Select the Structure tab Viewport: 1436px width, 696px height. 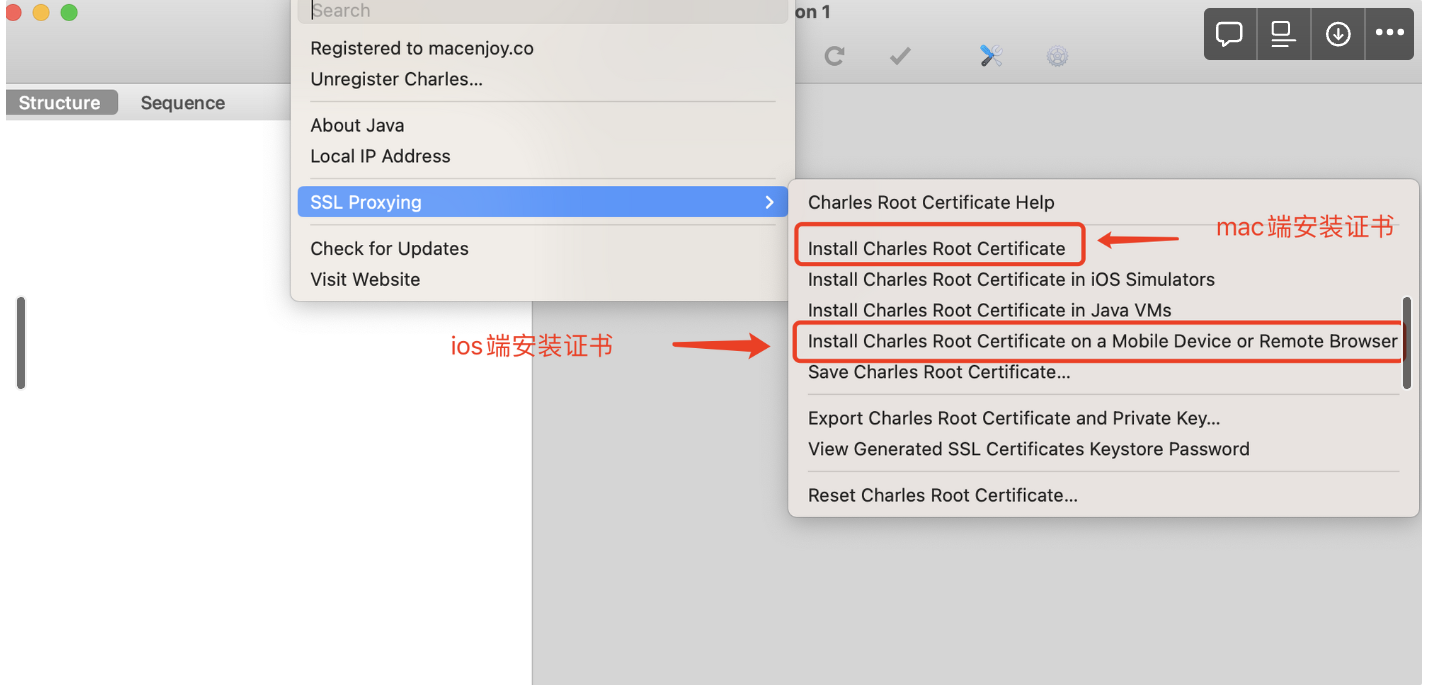60,102
